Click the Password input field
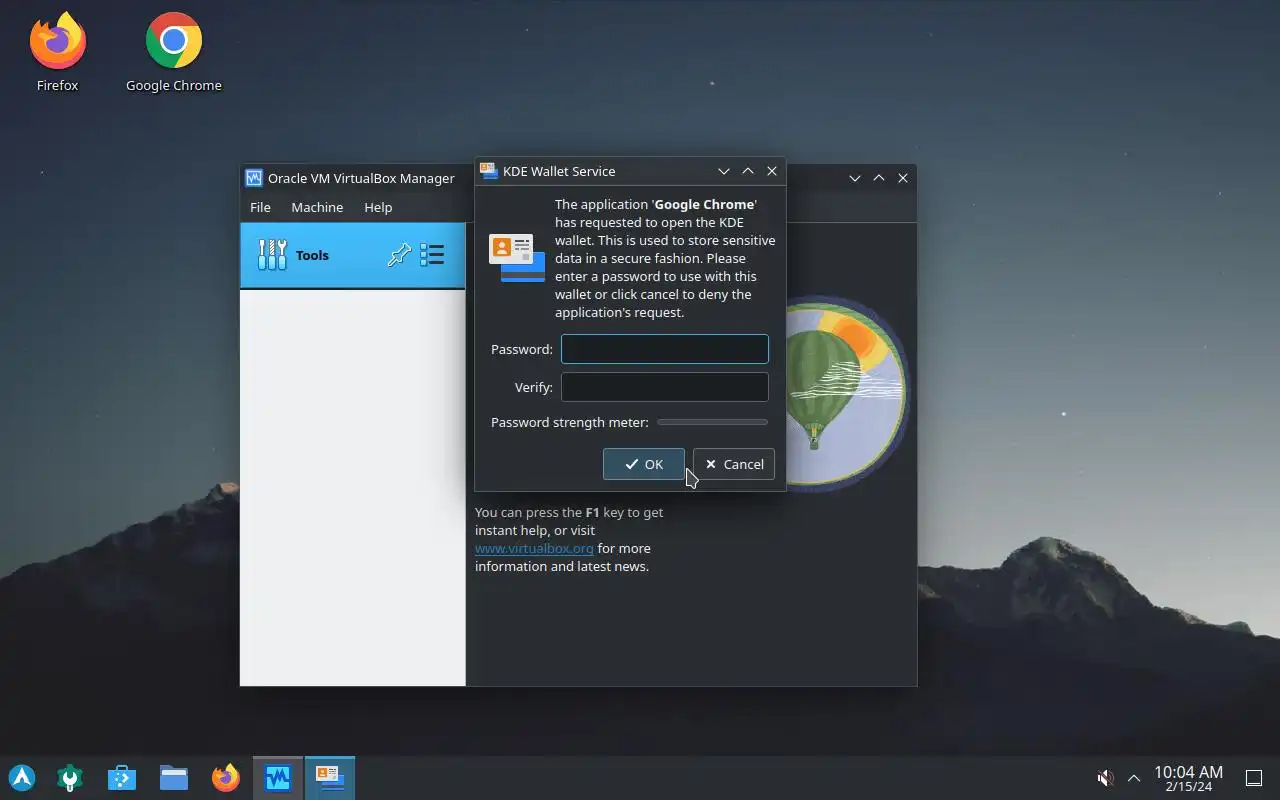The height and width of the screenshot is (800, 1280). tap(665, 349)
